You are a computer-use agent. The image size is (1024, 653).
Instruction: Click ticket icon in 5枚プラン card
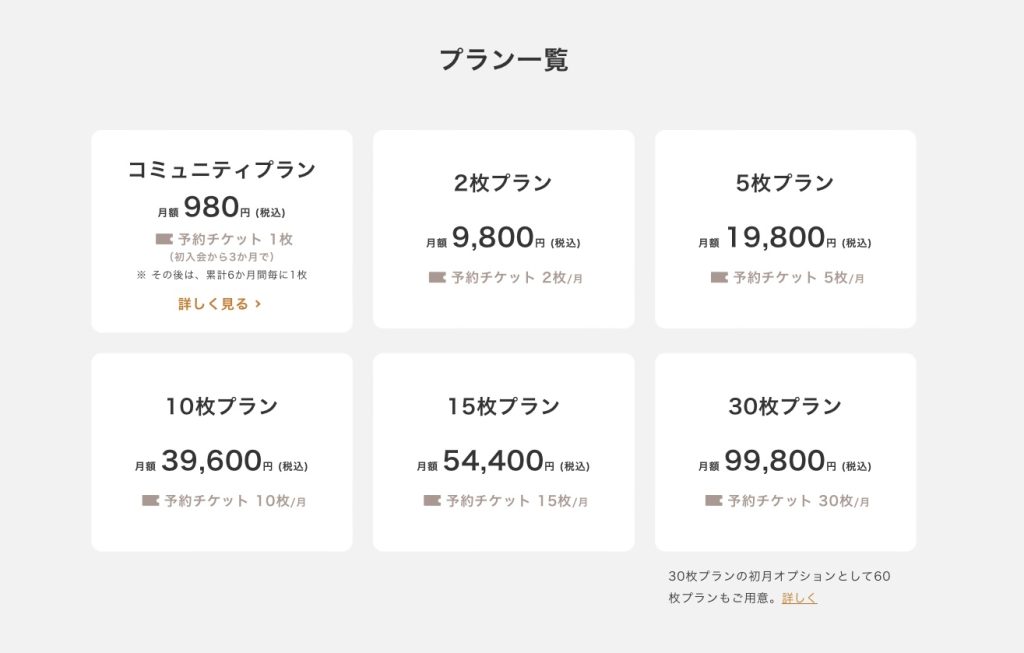(x=719, y=278)
